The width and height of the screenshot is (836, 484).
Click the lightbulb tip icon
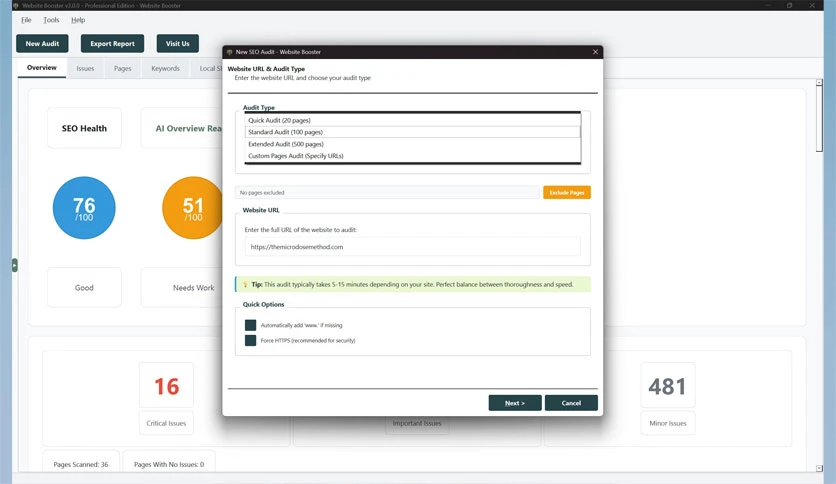[x=245, y=285]
